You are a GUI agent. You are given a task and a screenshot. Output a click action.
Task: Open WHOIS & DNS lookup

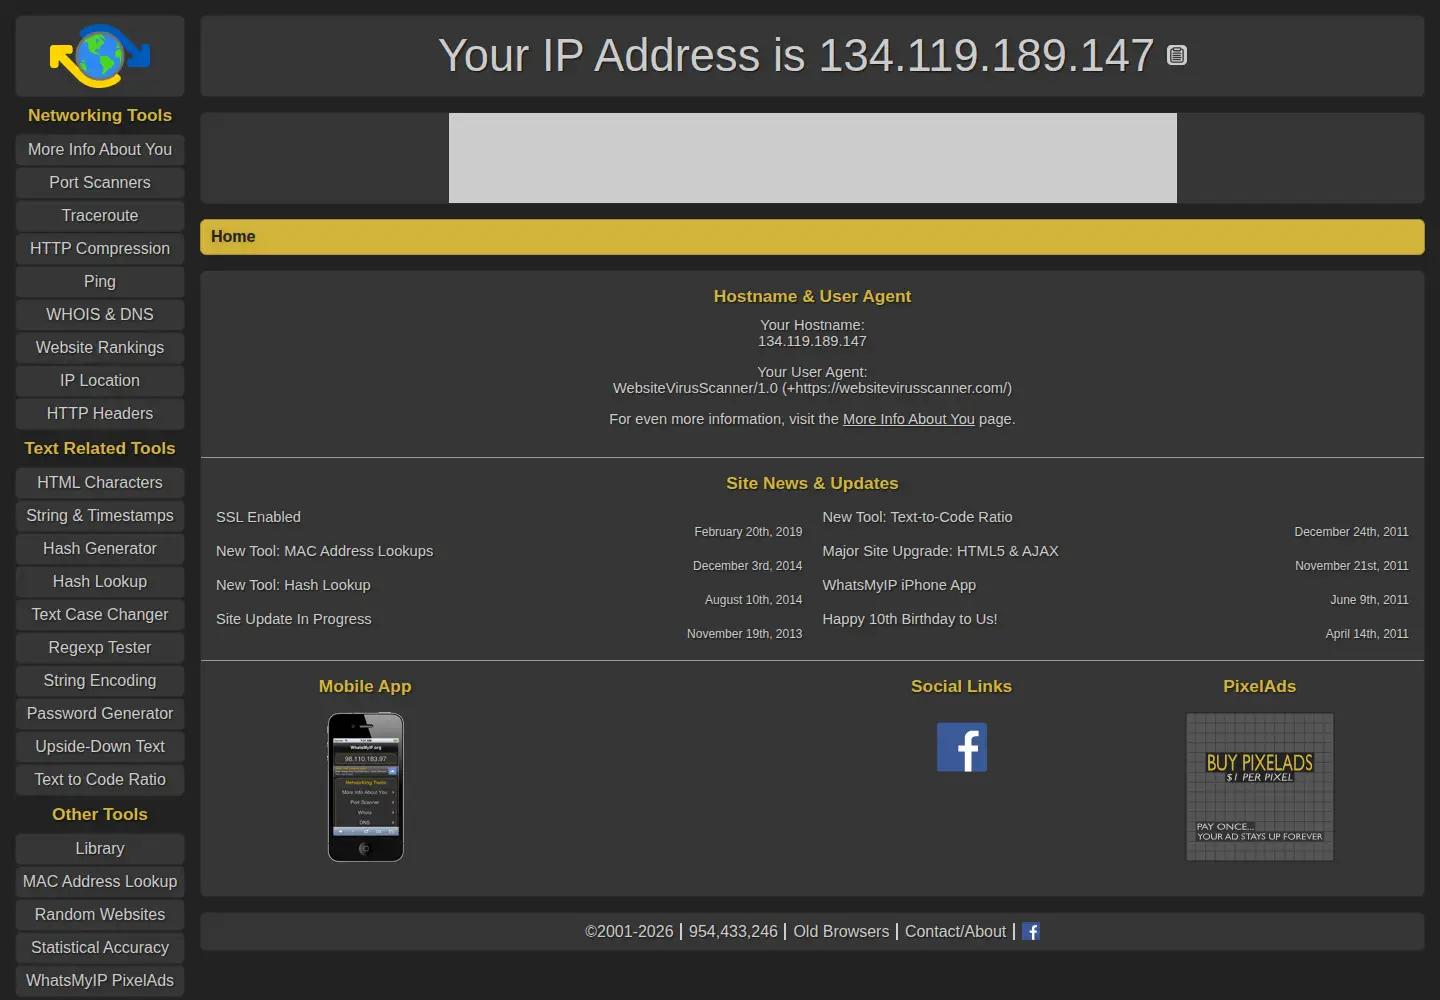(100, 314)
